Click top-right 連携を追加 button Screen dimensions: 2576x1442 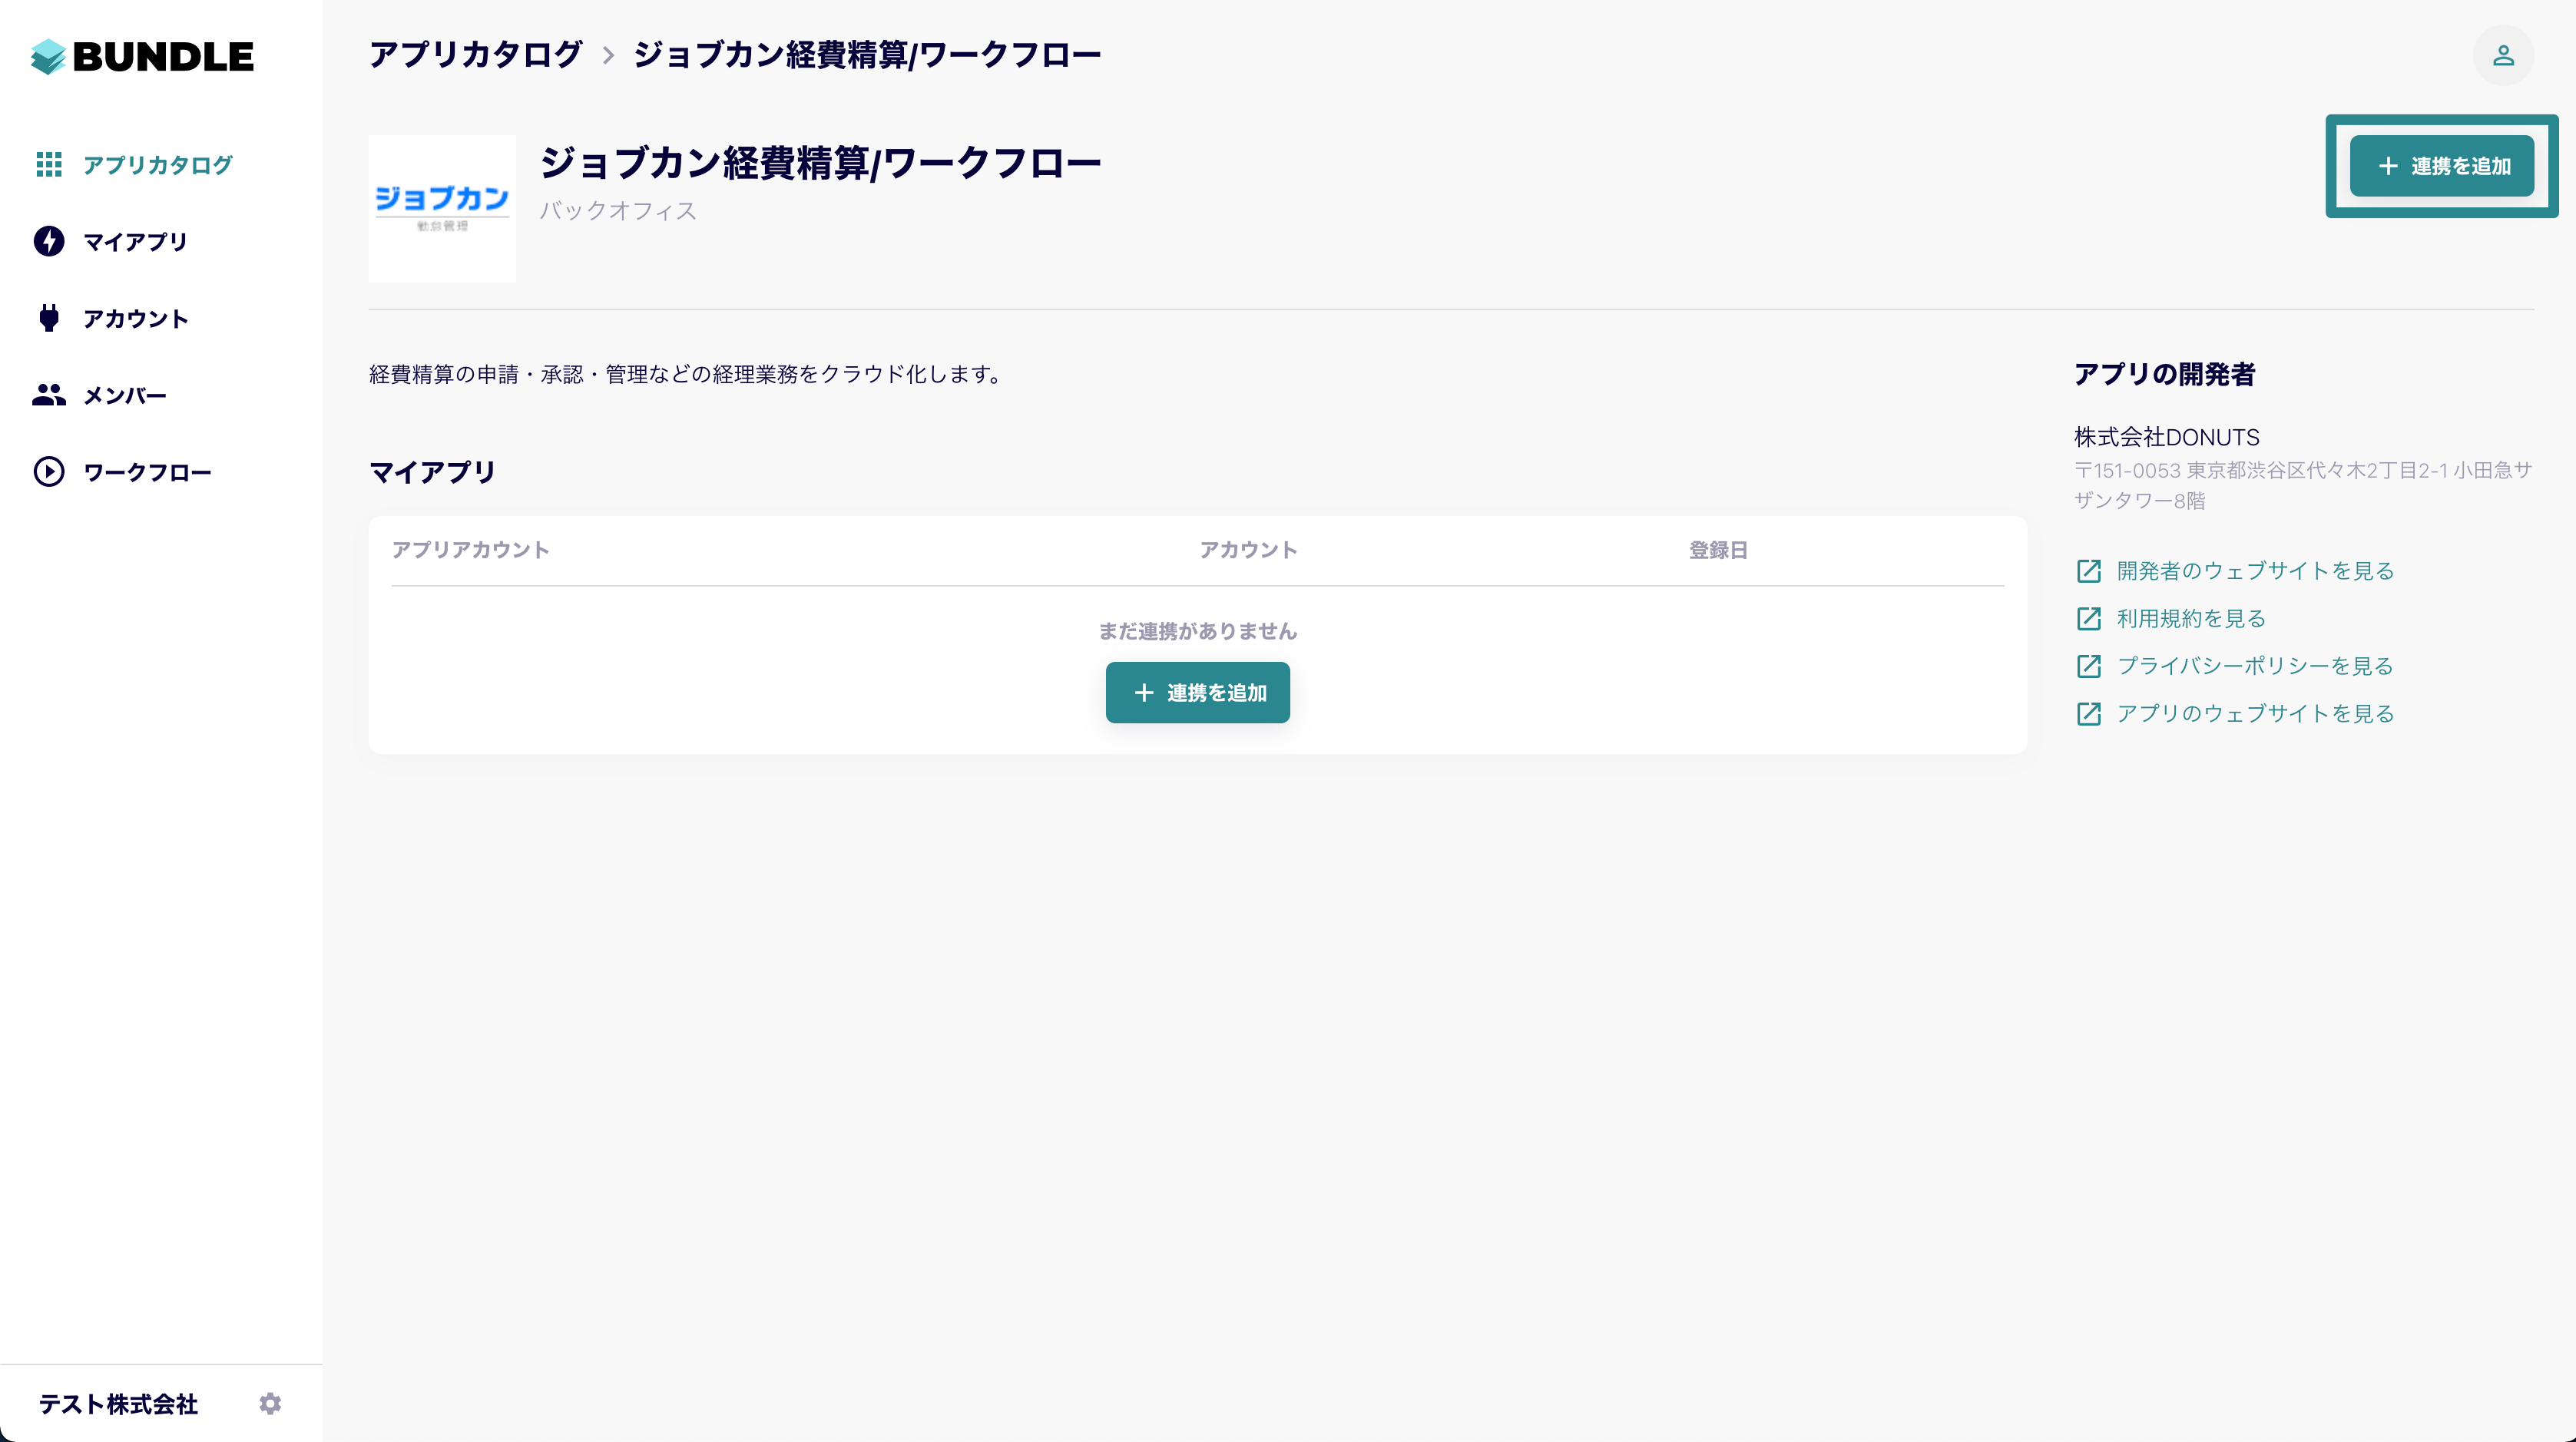click(x=2442, y=166)
